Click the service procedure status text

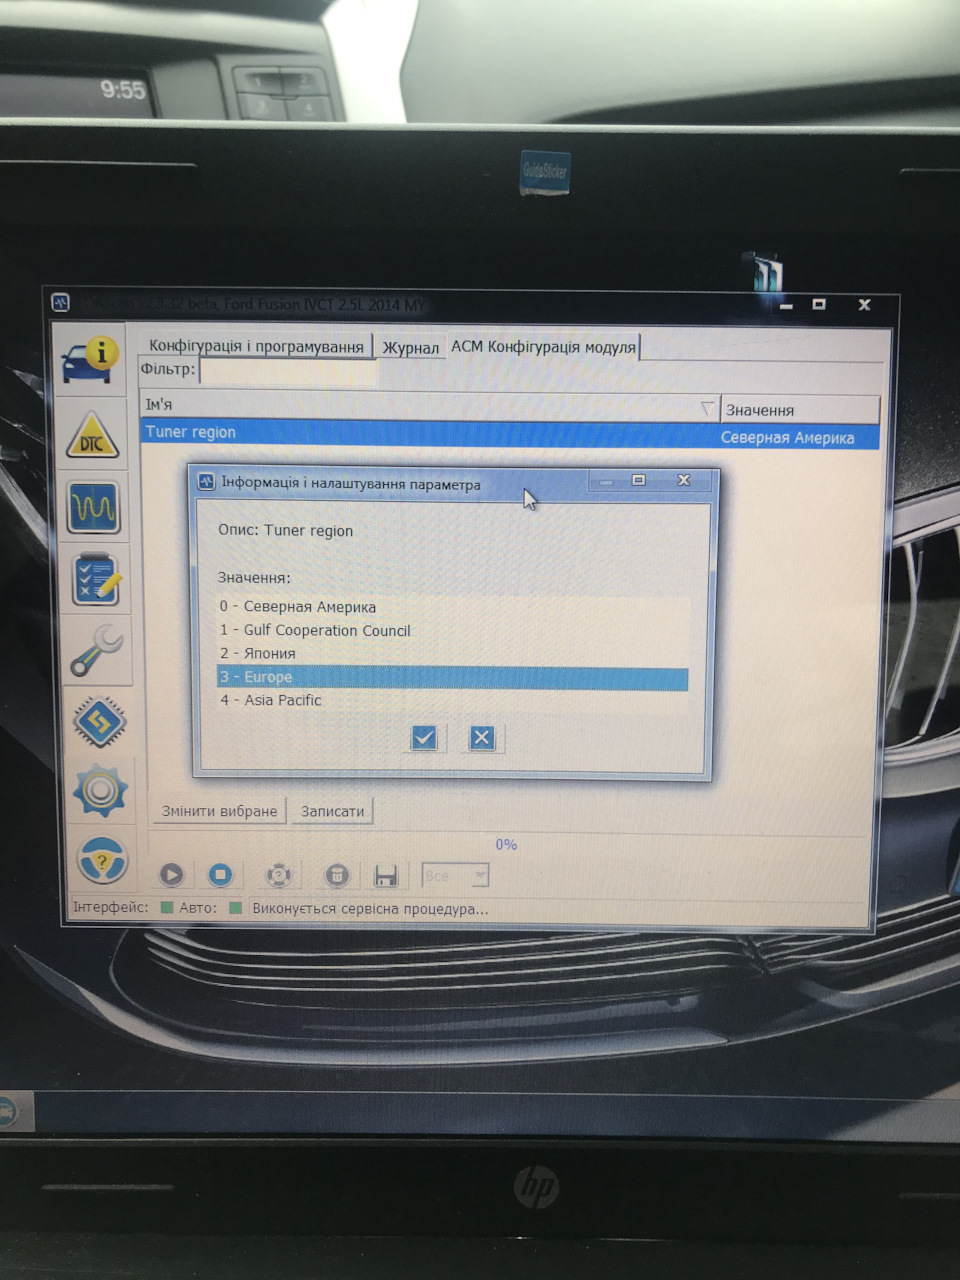[x=370, y=909]
